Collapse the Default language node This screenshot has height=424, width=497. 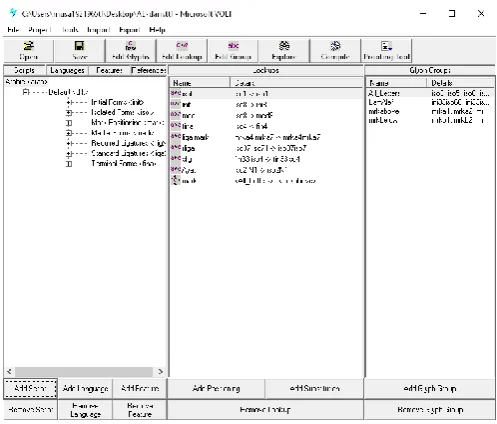coord(26,92)
